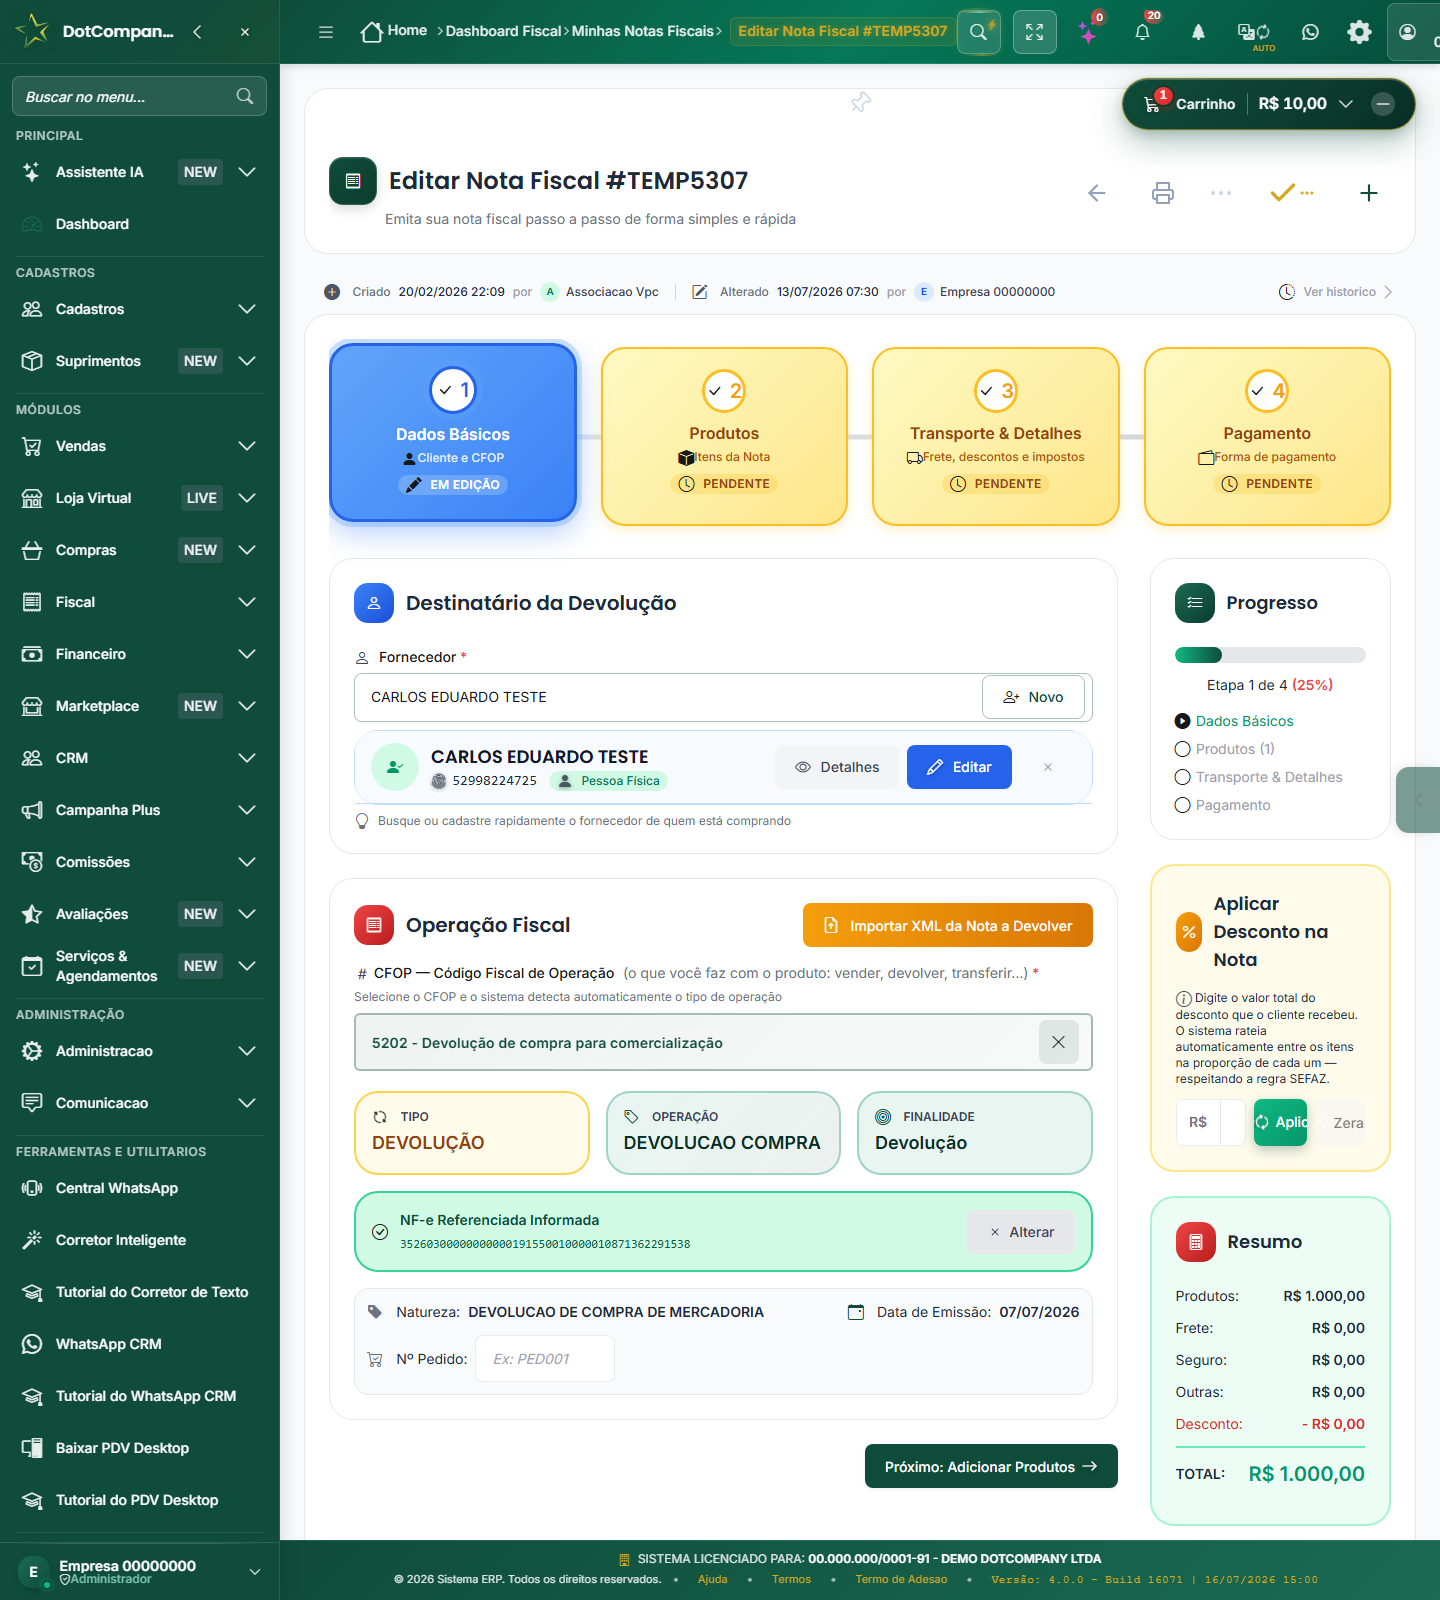Click the Zera discount button
Screen dimensions: 1440x1600
click(x=1341, y=1122)
